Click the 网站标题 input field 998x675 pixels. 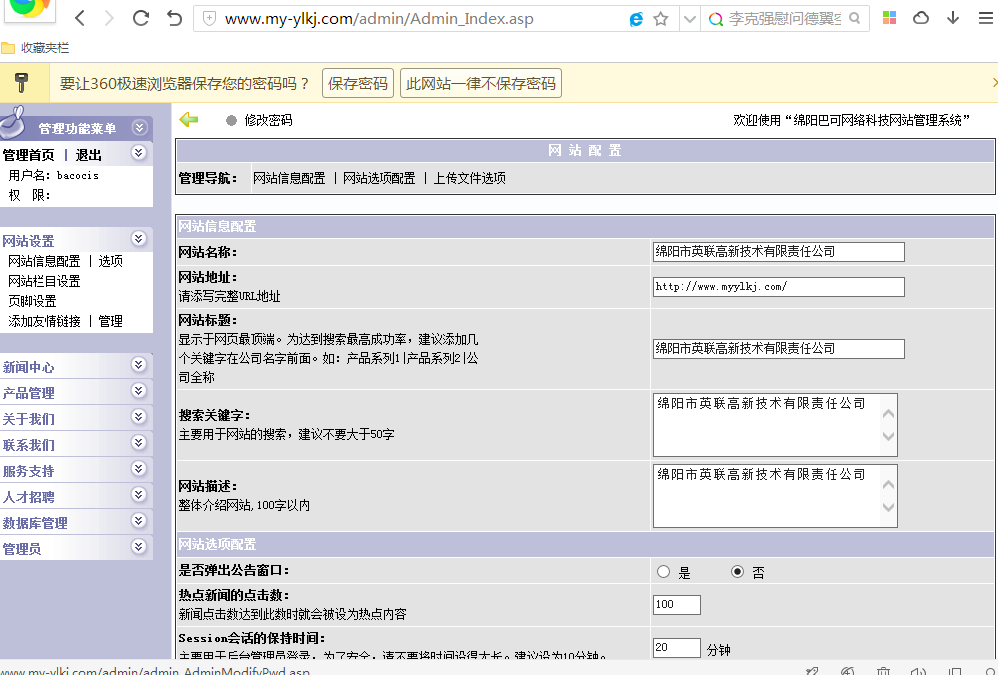pyautogui.click(x=778, y=349)
